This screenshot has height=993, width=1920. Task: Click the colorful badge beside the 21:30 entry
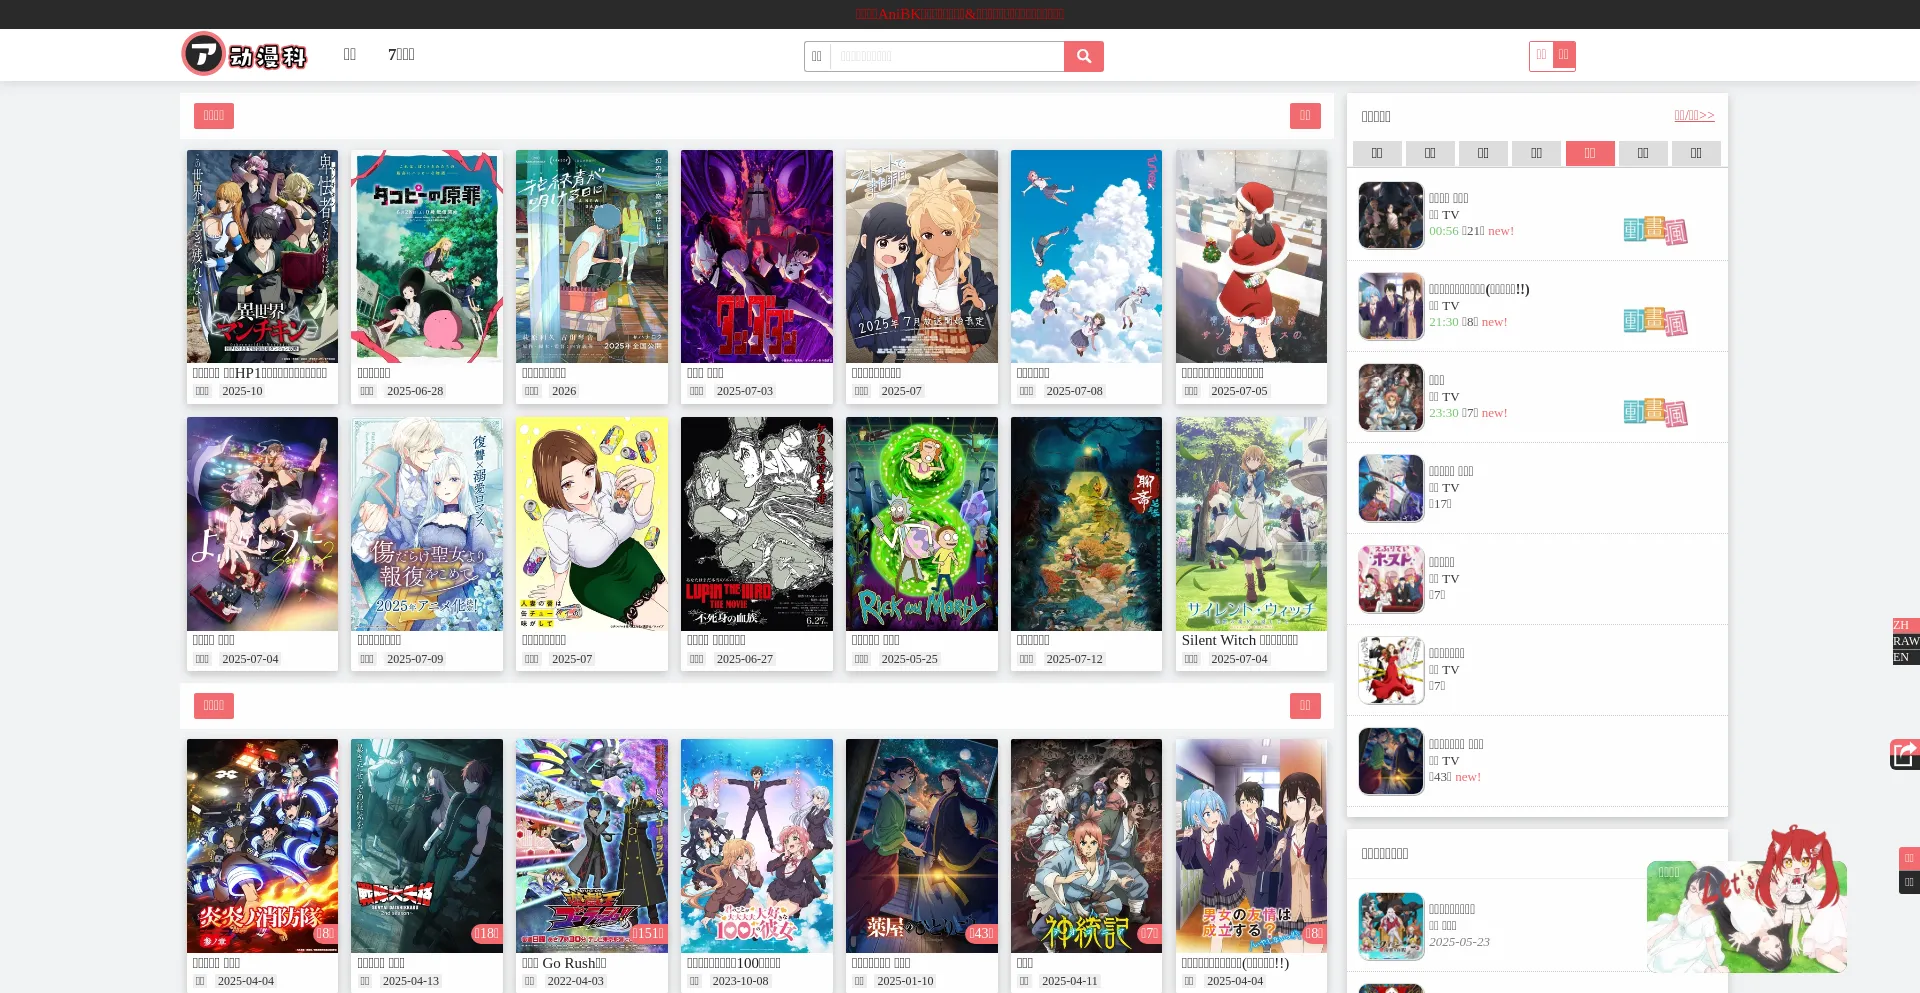point(1654,322)
